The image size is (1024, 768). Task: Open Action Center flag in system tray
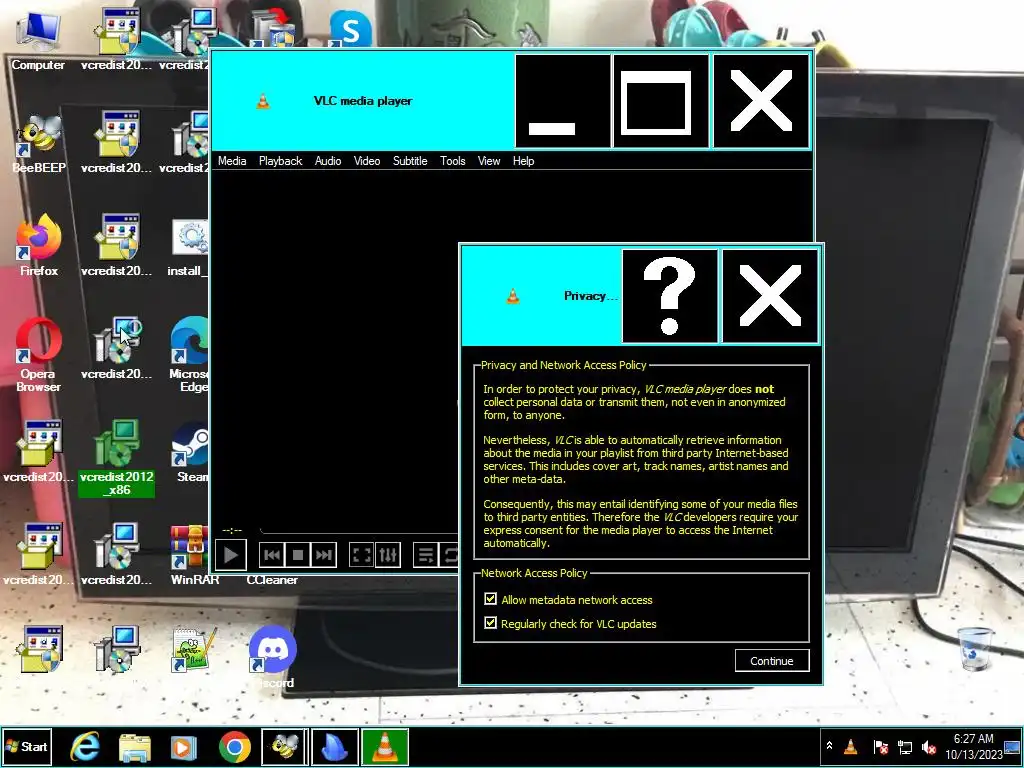tap(880, 746)
